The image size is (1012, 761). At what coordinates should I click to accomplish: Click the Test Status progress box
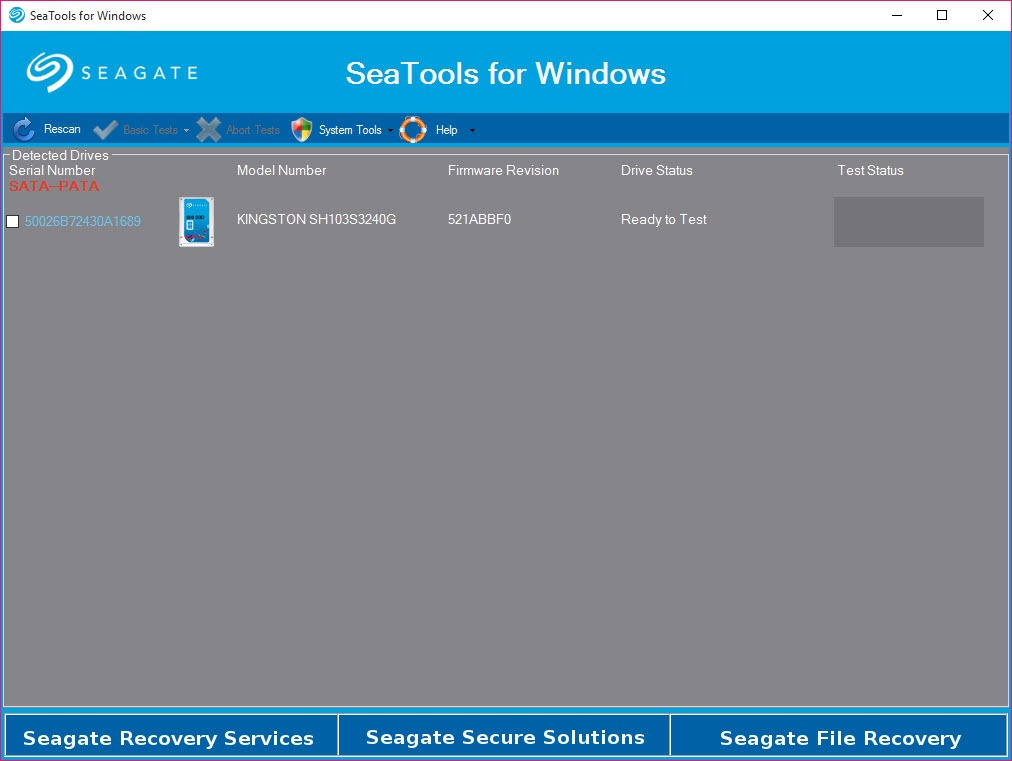(909, 221)
